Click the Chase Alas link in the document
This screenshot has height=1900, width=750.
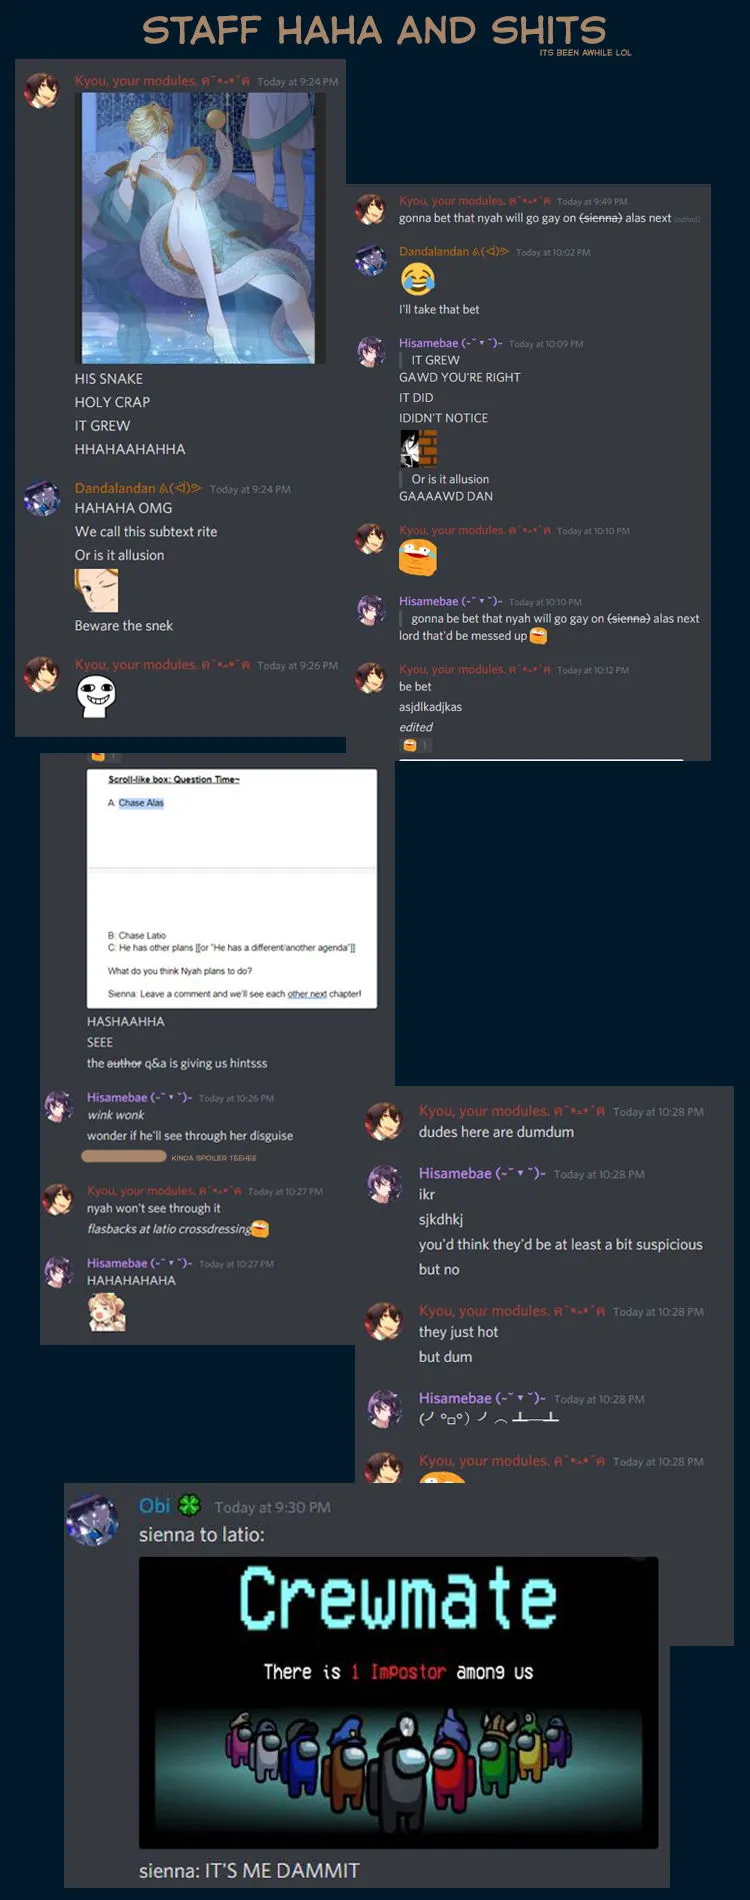point(141,803)
